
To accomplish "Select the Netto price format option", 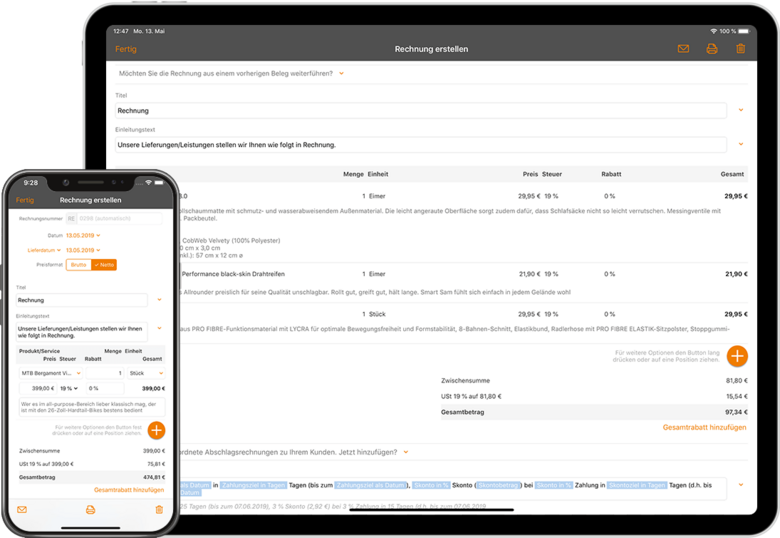I will point(103,265).
